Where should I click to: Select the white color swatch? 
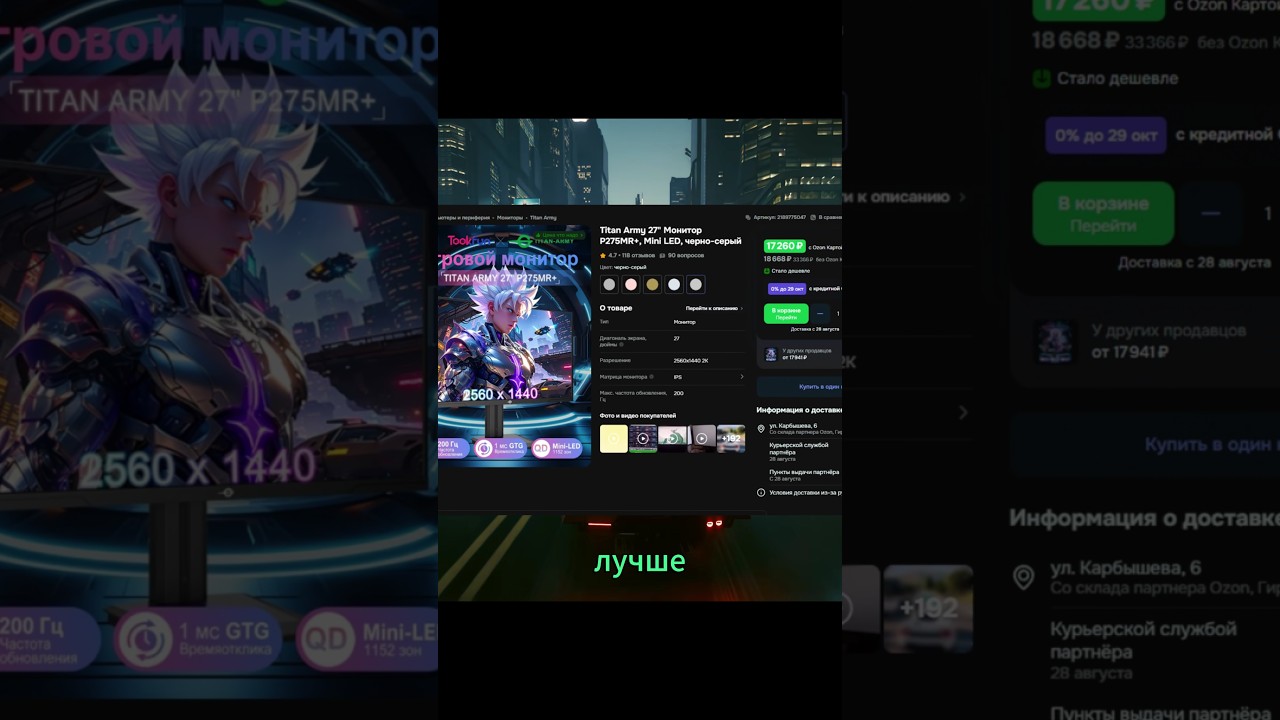[x=674, y=284]
